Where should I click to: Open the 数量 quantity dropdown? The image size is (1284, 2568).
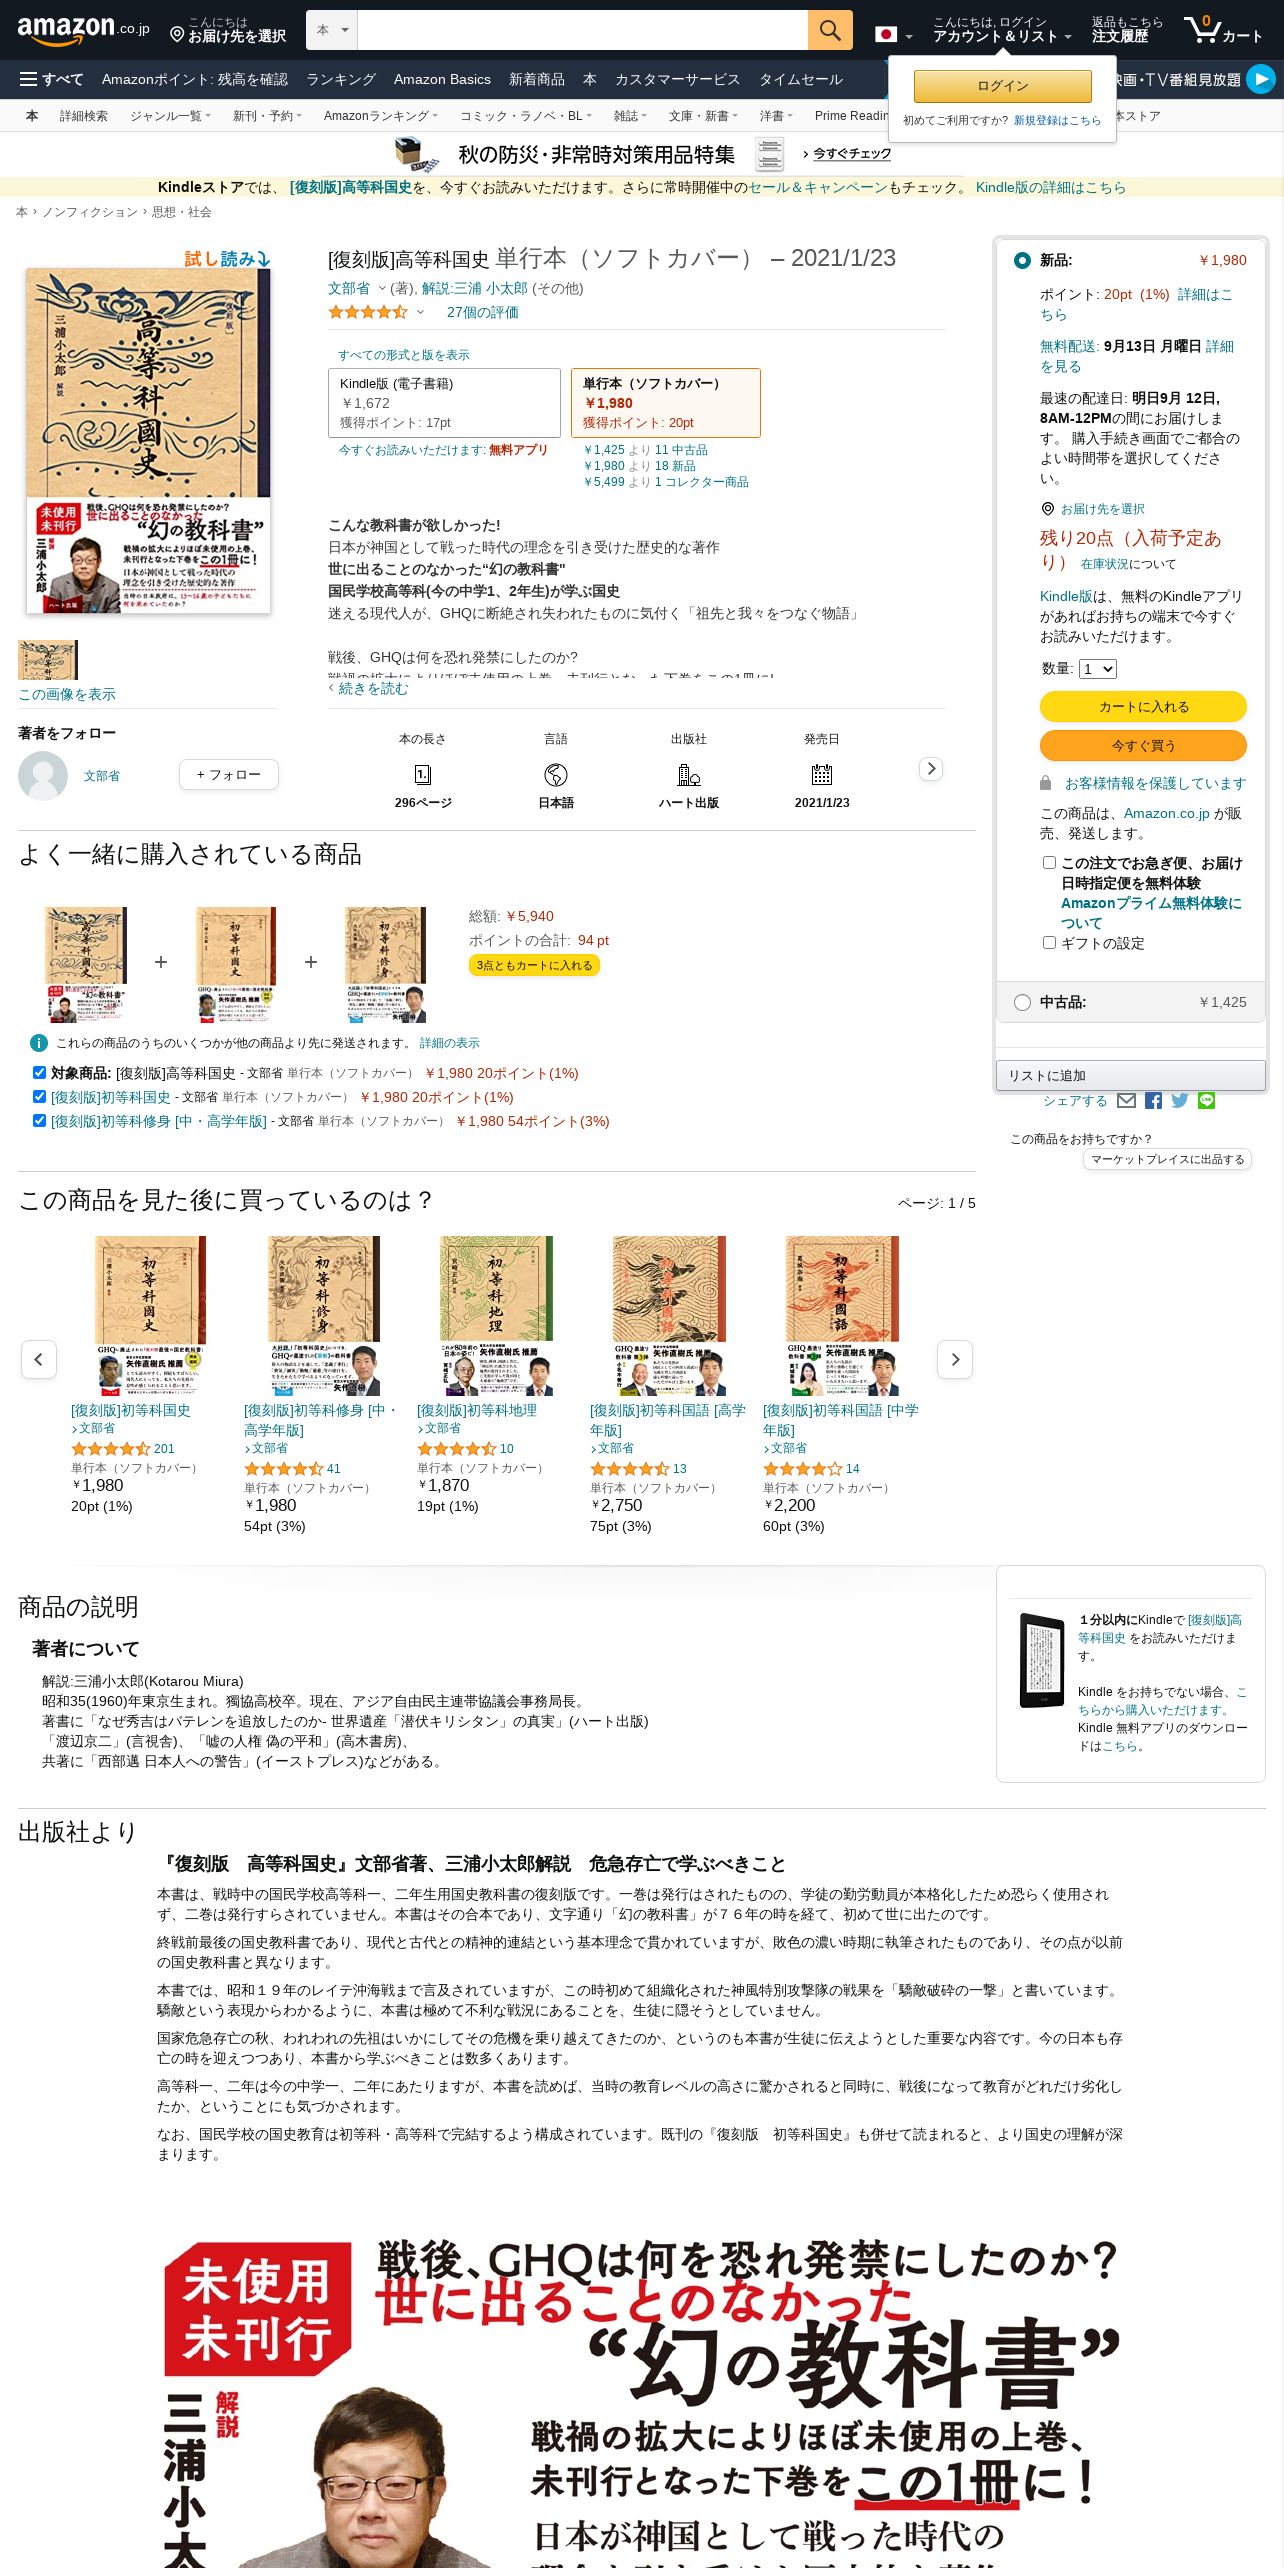click(1098, 669)
